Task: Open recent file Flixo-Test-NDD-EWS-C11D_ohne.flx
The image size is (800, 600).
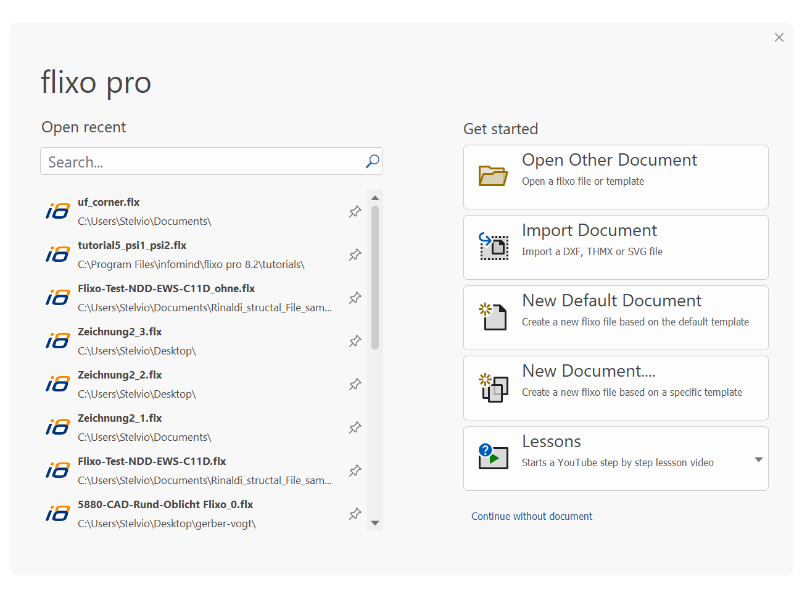Action: click(204, 297)
